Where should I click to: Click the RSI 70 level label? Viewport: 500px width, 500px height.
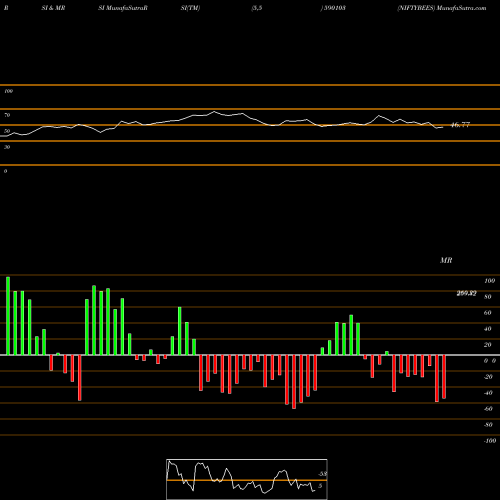pyautogui.click(x=7, y=115)
